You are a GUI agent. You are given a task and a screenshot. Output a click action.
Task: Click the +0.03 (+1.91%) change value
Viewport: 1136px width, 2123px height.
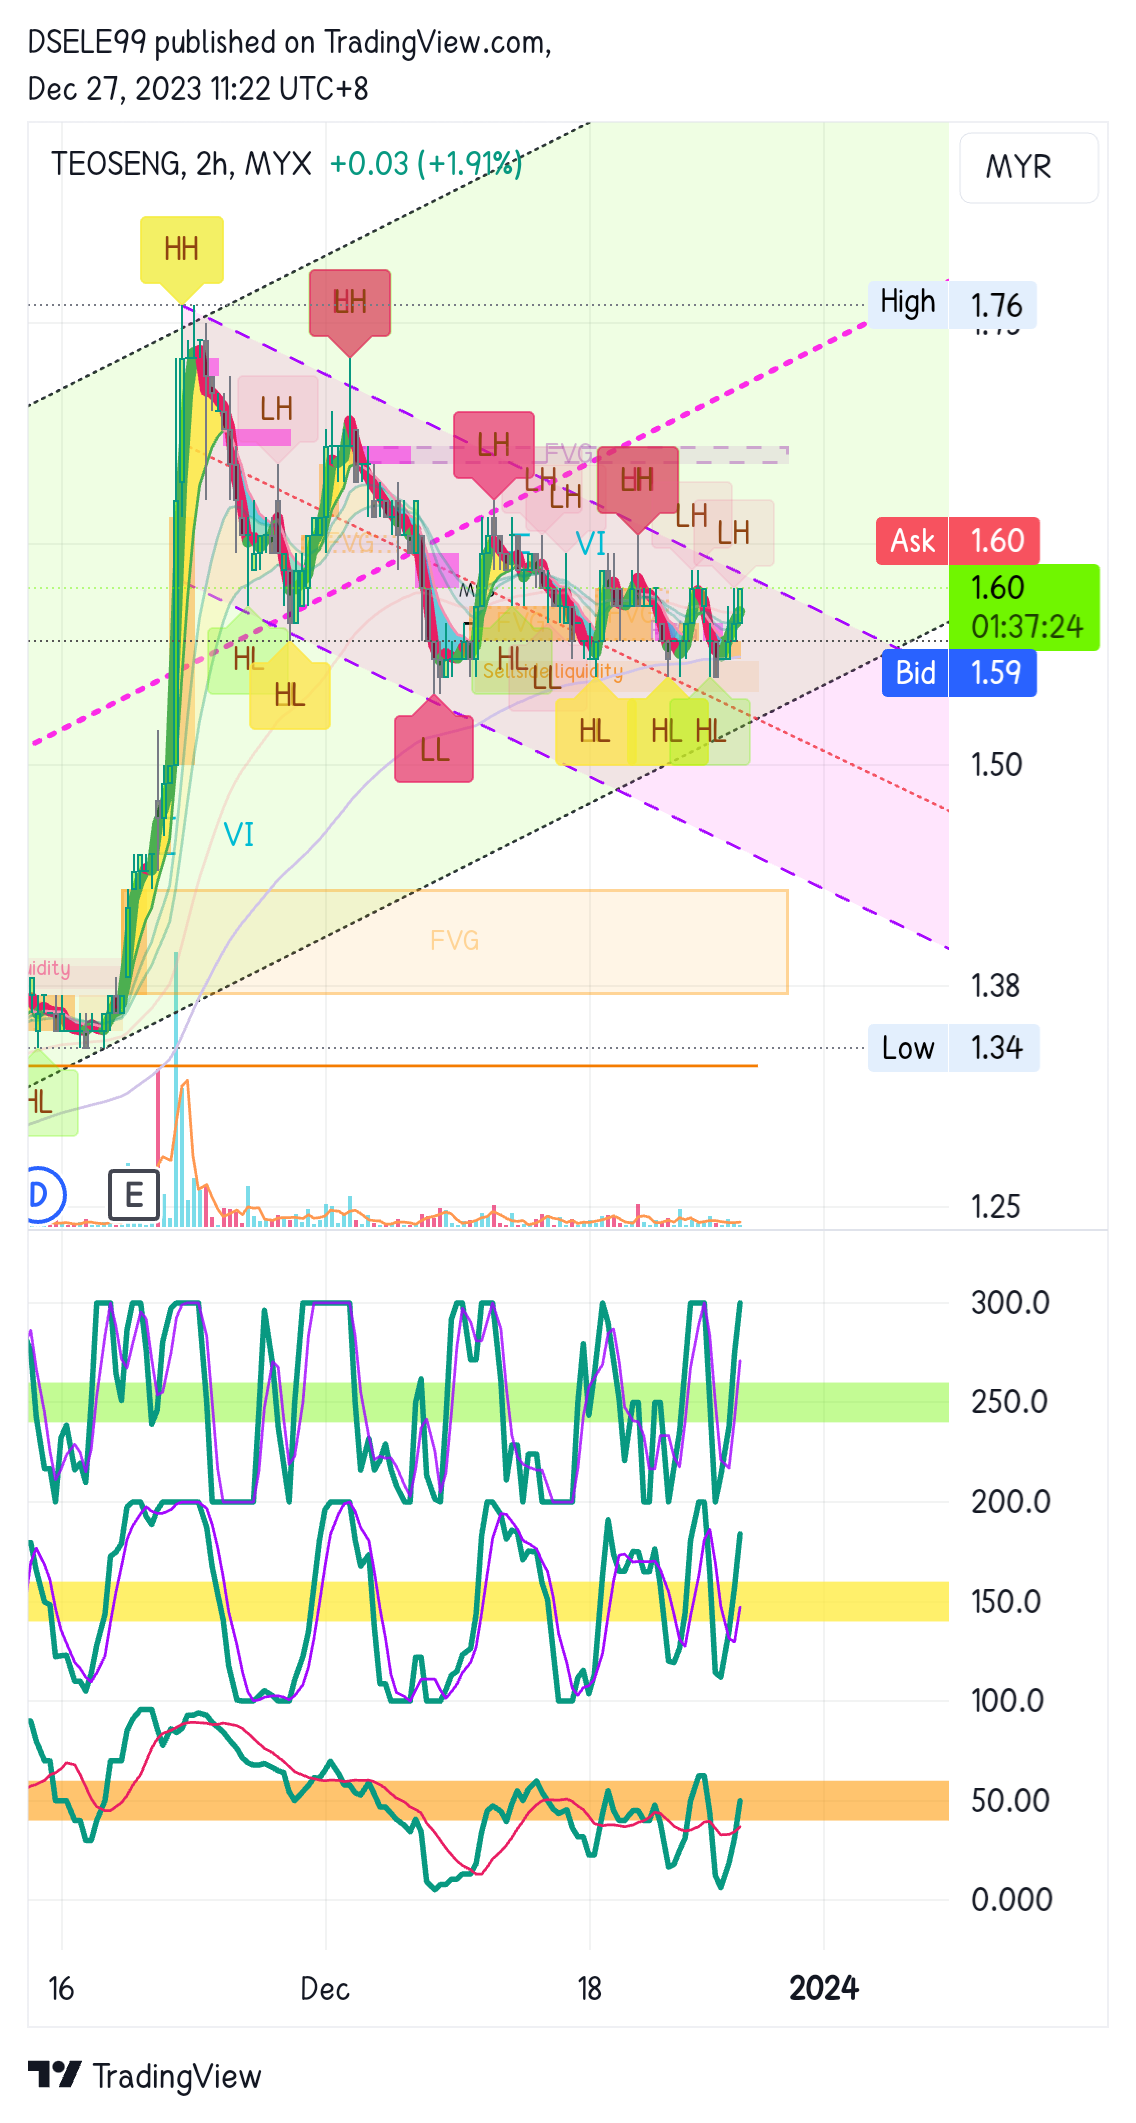pos(426,164)
